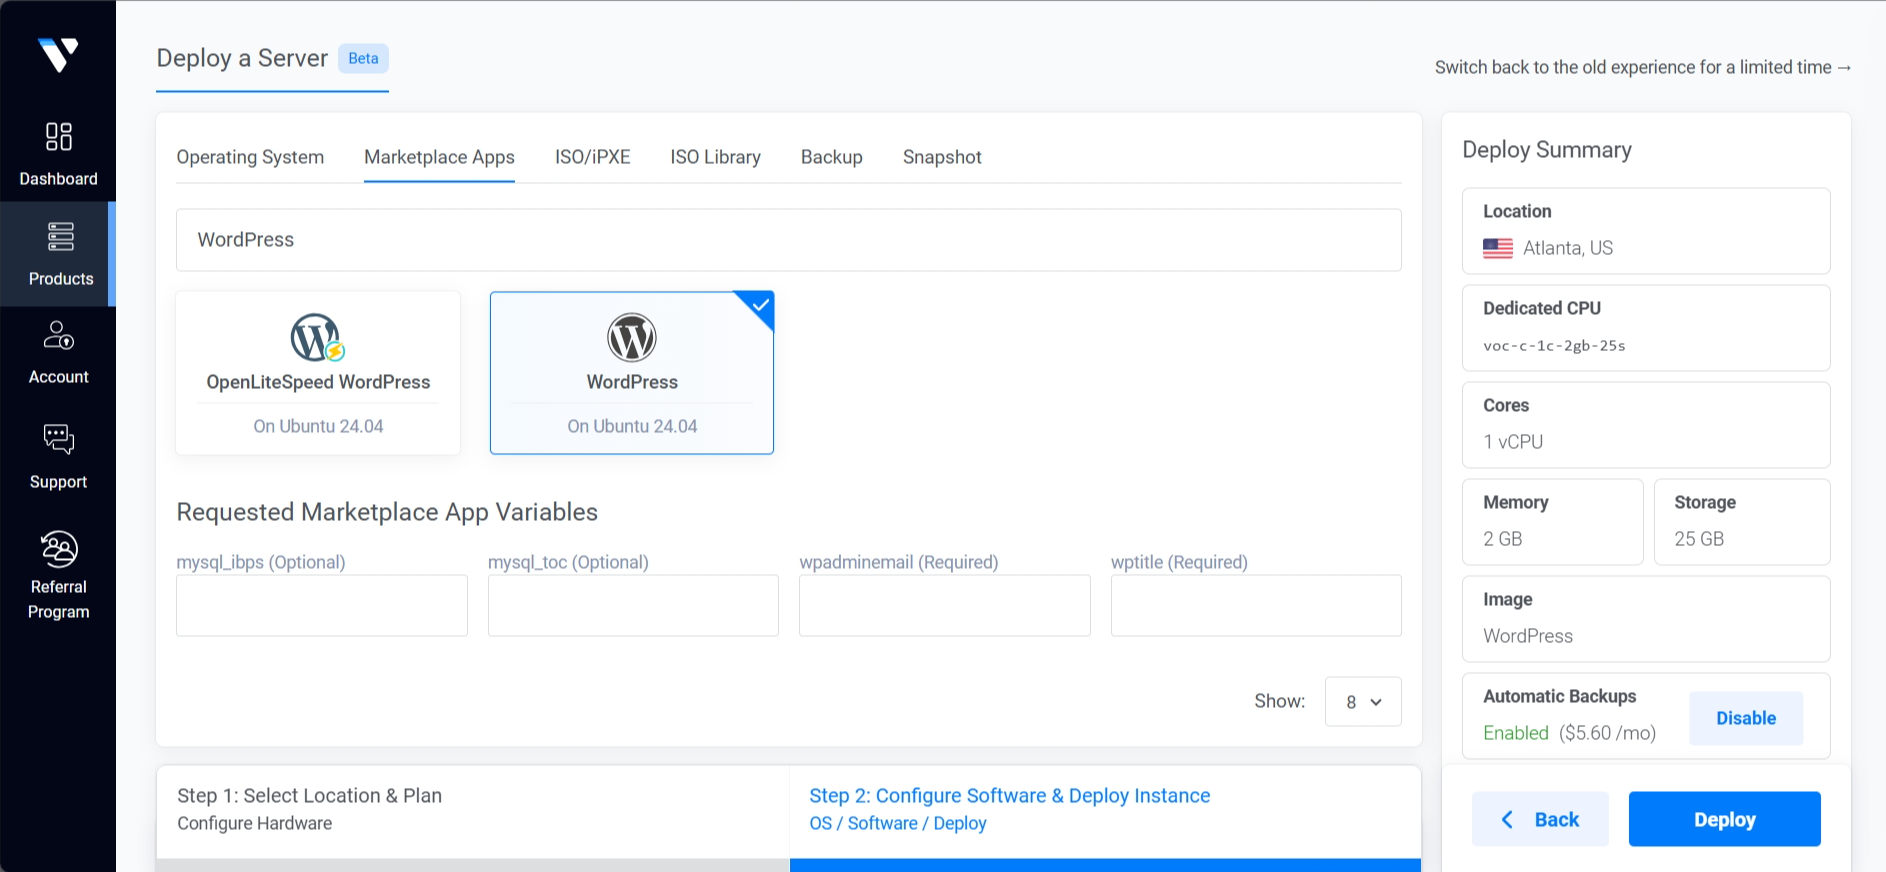Focus the mysql_toc optional field
The height and width of the screenshot is (872, 1886).
click(x=633, y=605)
